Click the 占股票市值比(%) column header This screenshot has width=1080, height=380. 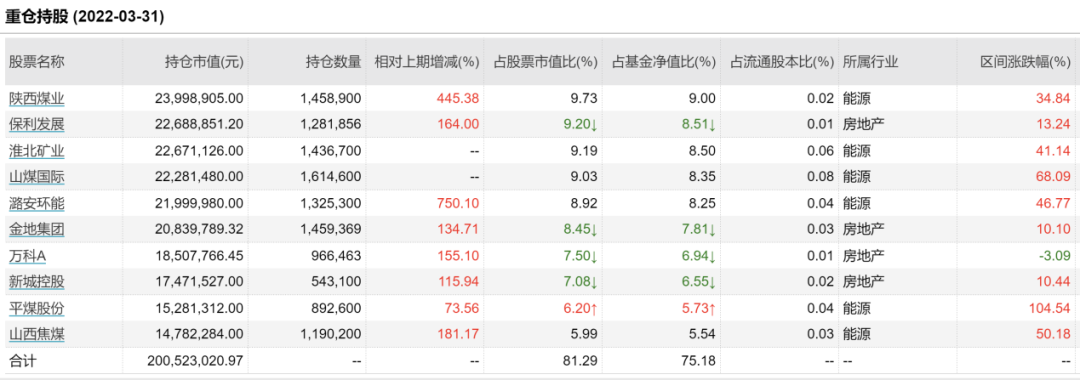click(546, 62)
